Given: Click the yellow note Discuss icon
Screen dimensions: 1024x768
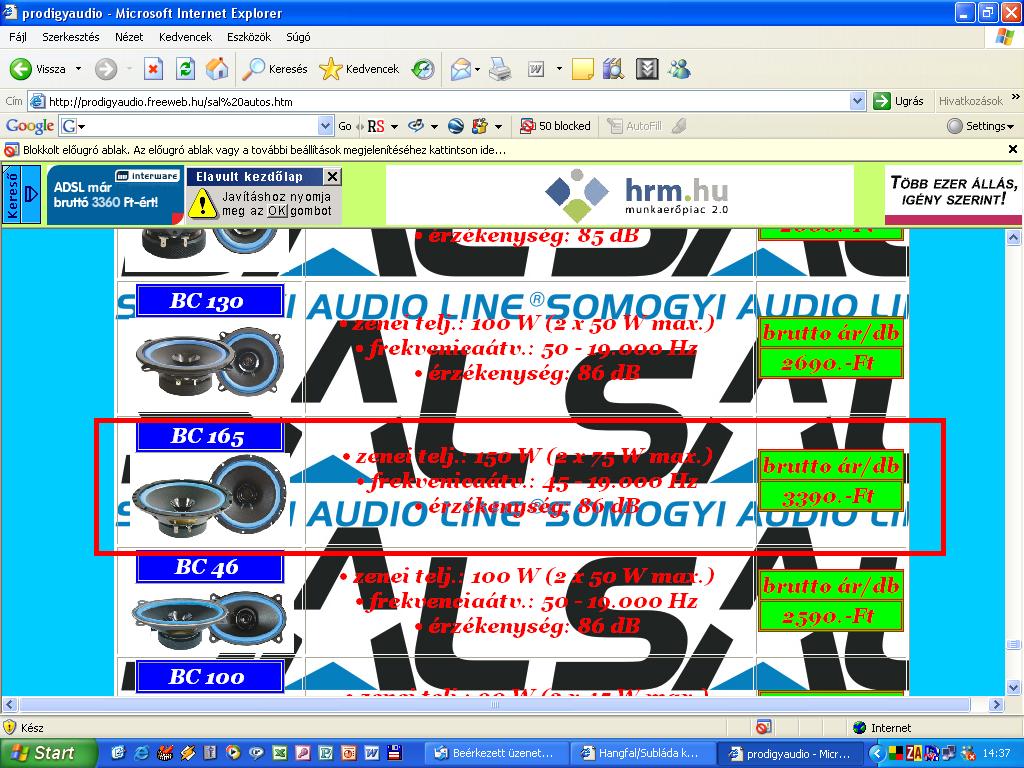Looking at the screenshot, I should (583, 69).
